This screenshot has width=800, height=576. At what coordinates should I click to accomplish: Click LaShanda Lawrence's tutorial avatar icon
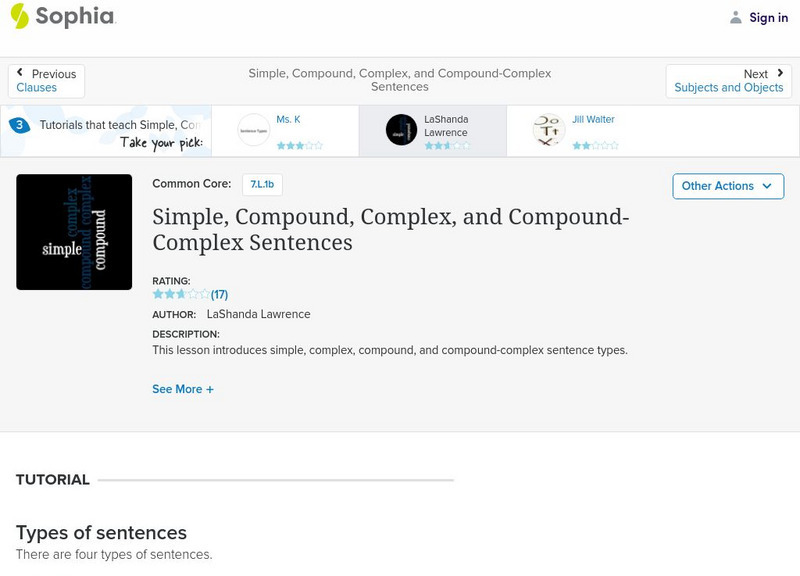coord(401,130)
